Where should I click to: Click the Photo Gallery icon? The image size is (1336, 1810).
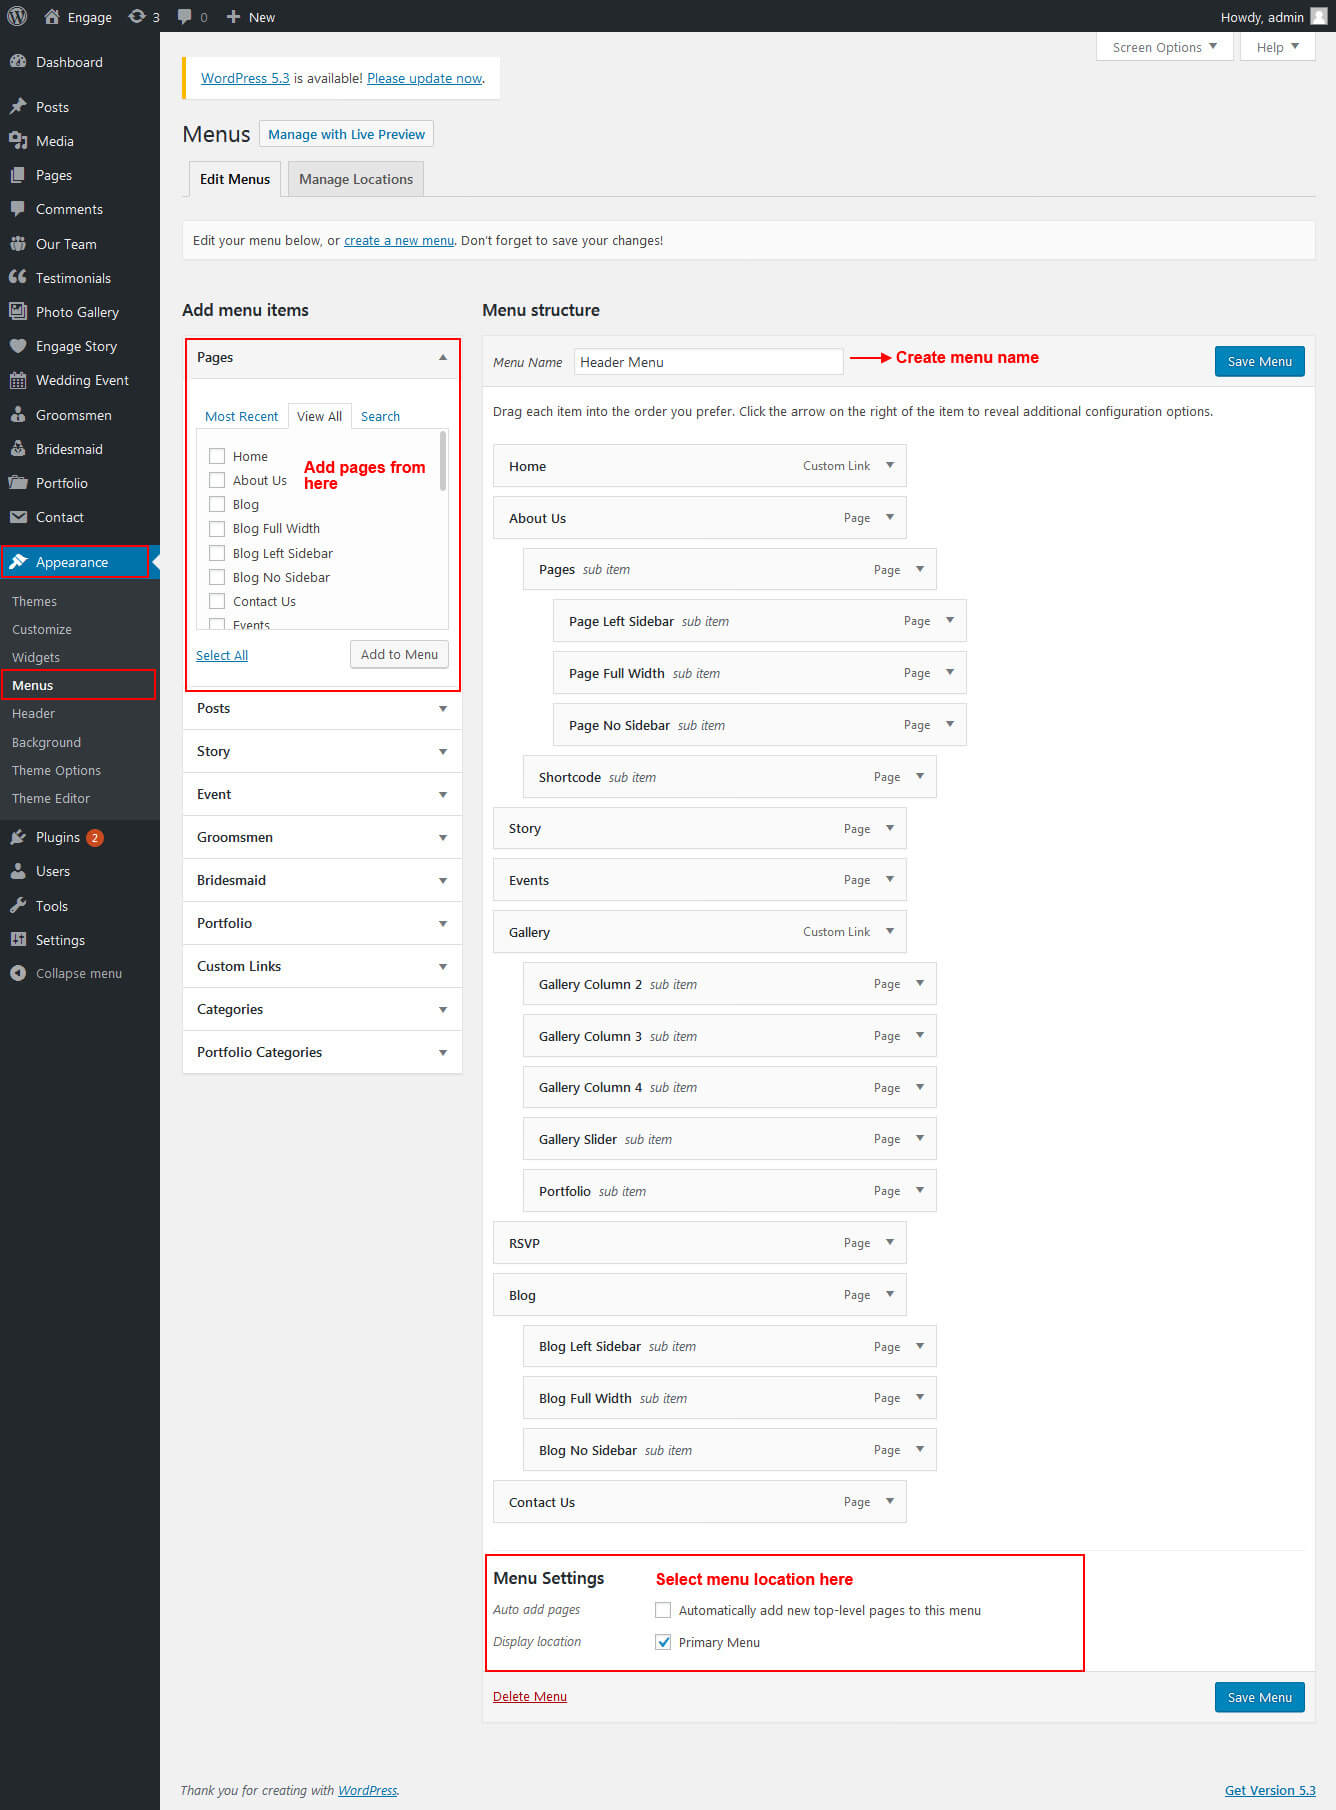pyautogui.click(x=18, y=311)
